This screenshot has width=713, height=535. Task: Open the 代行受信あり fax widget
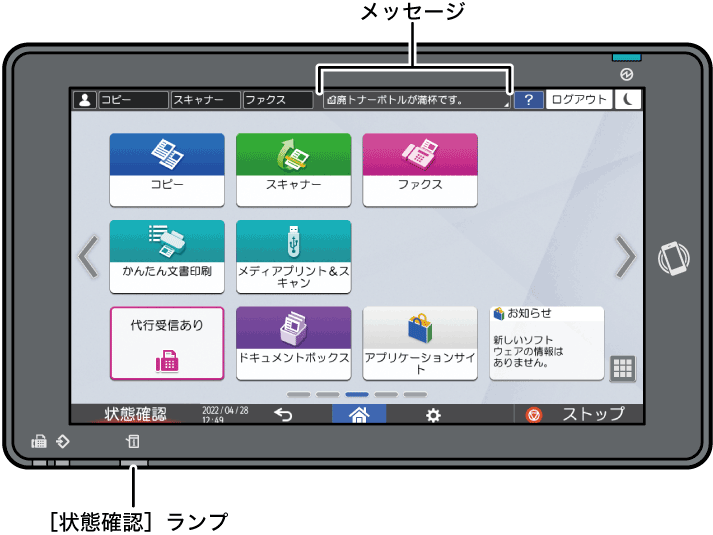coord(167,343)
